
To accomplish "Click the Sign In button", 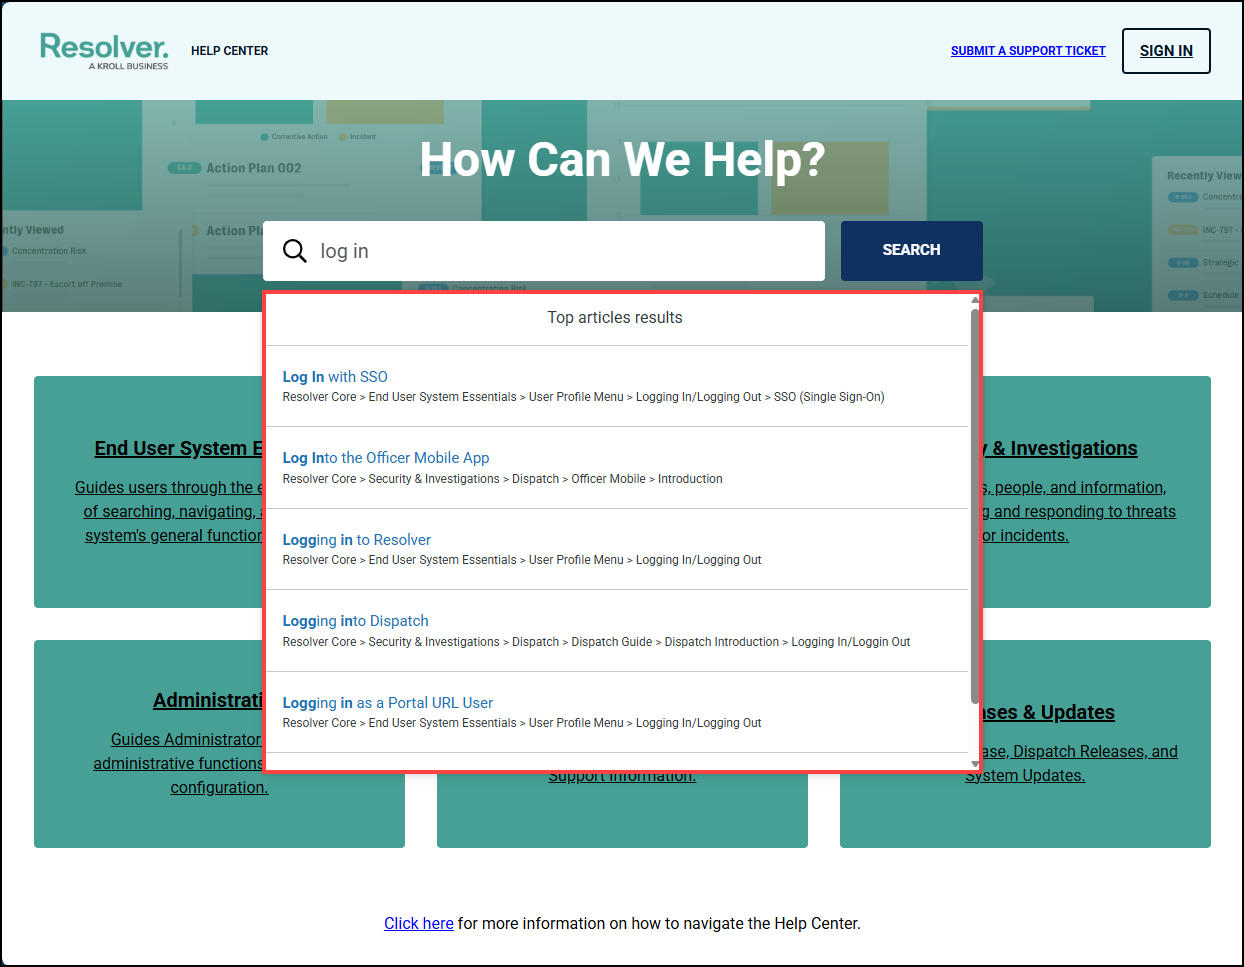I will click(1166, 51).
